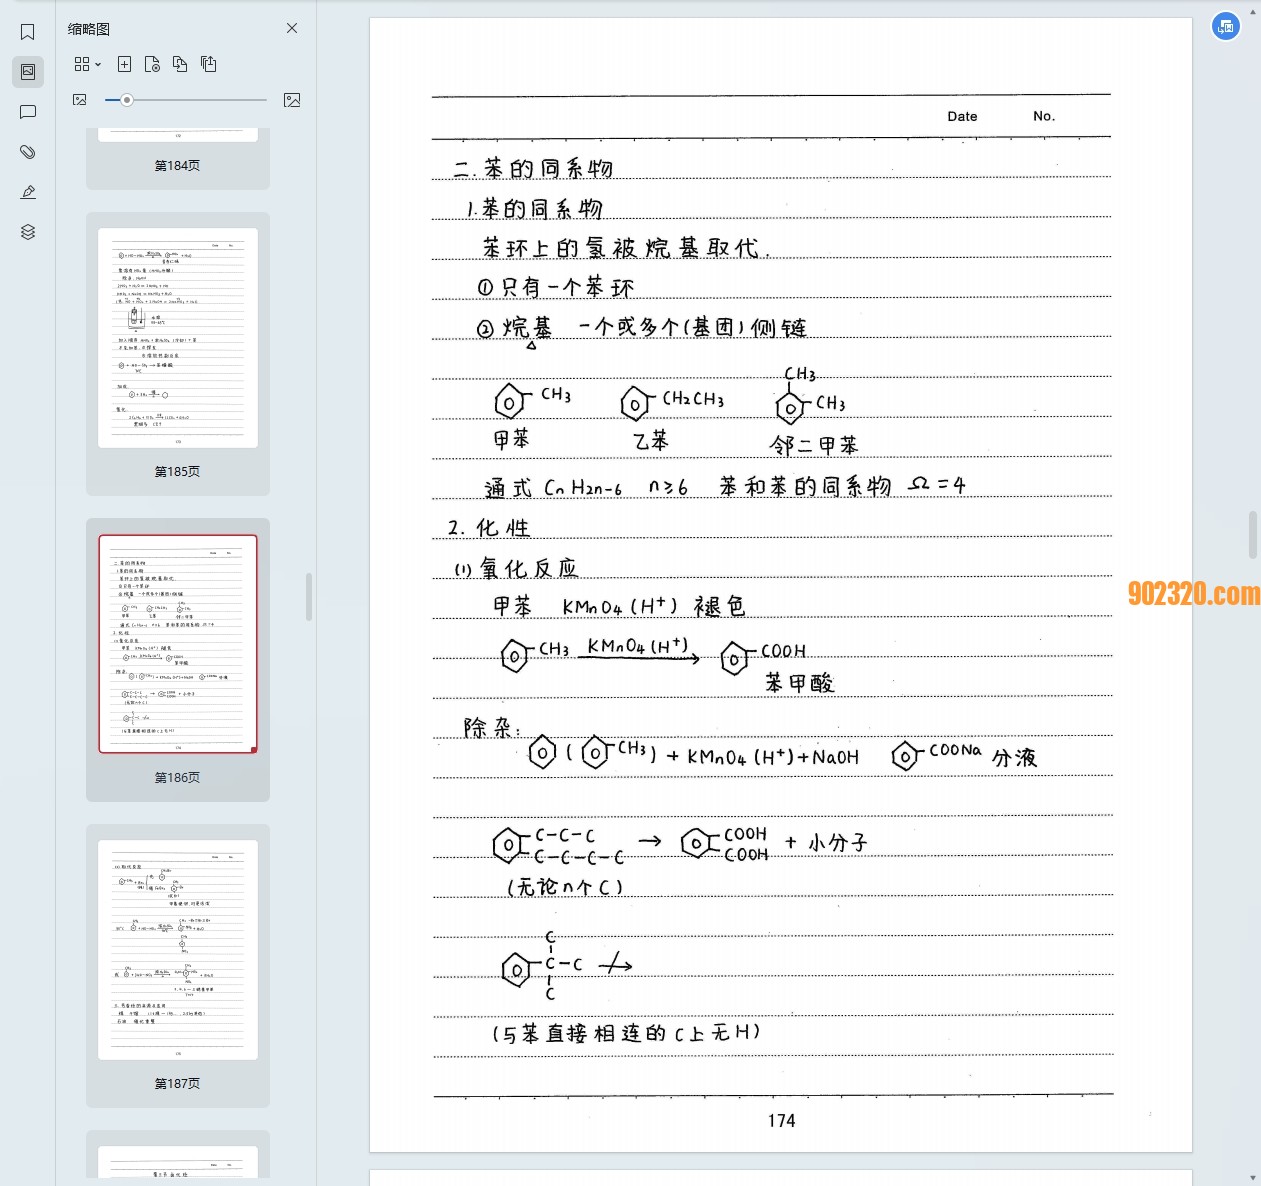Expand the thumbnail grid layout dropdown
The image size is (1261, 1186).
click(x=87, y=64)
